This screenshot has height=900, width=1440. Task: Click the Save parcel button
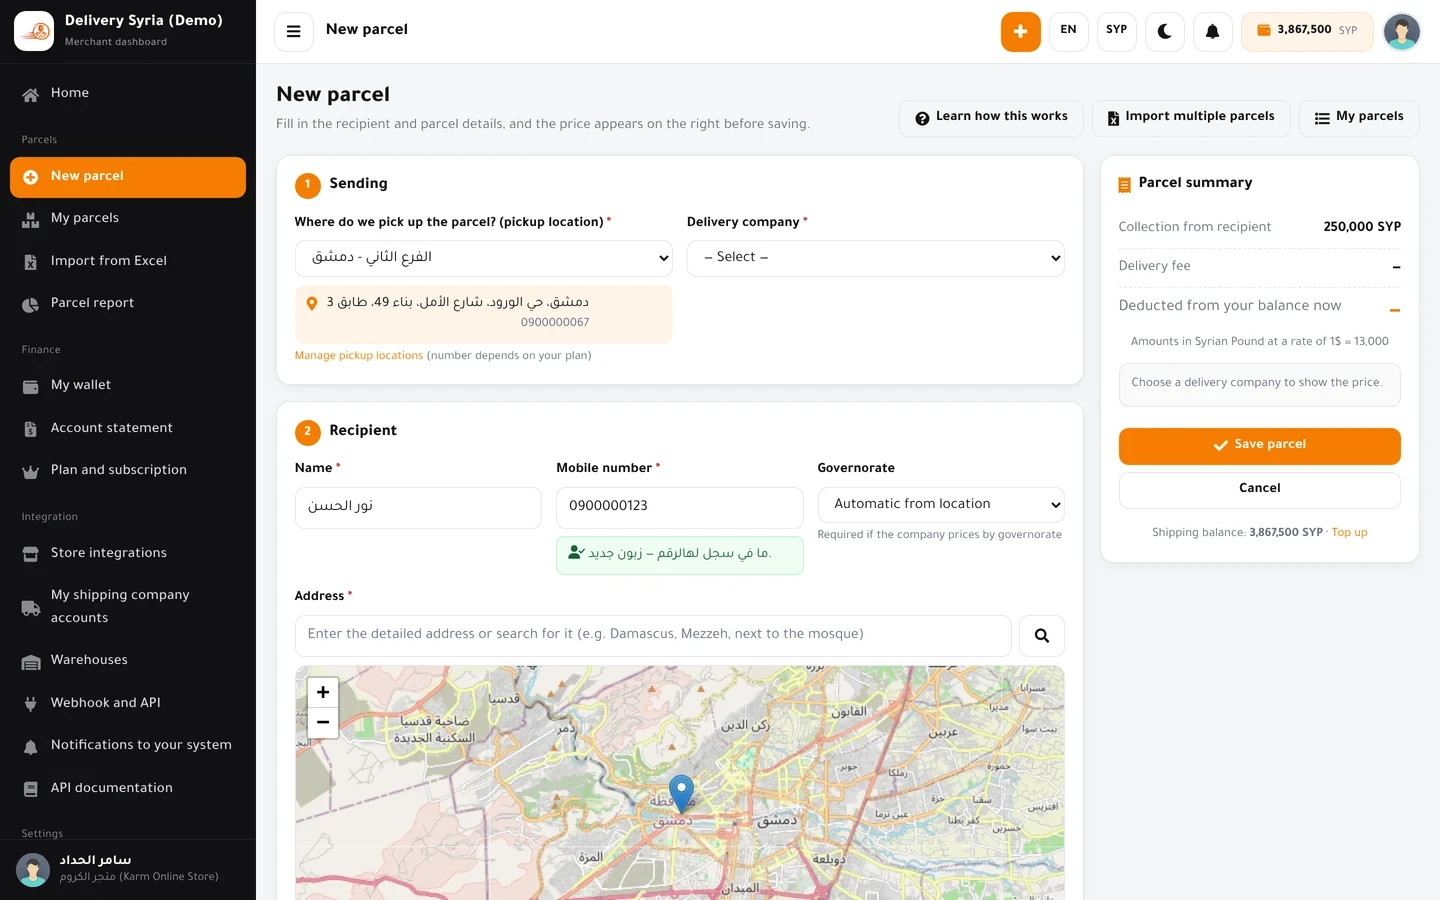click(x=1260, y=446)
